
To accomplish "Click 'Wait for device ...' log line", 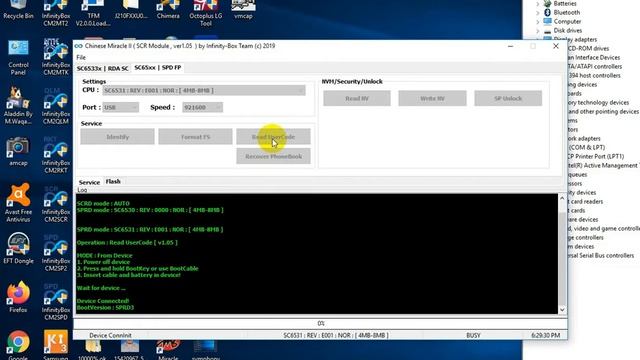I will 101,288.
